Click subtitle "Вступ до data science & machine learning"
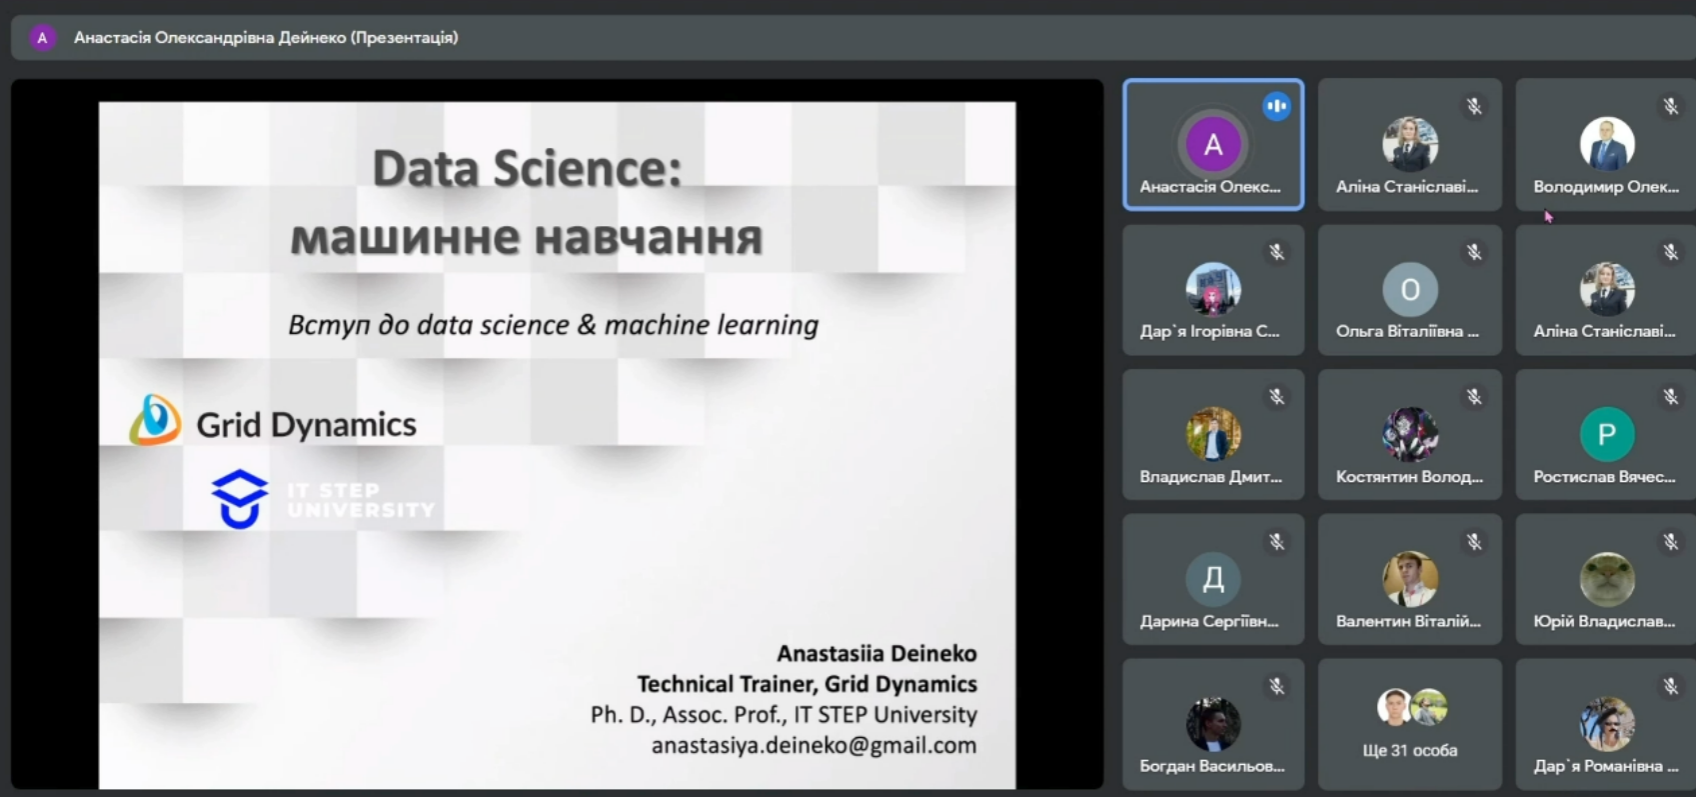 553,325
